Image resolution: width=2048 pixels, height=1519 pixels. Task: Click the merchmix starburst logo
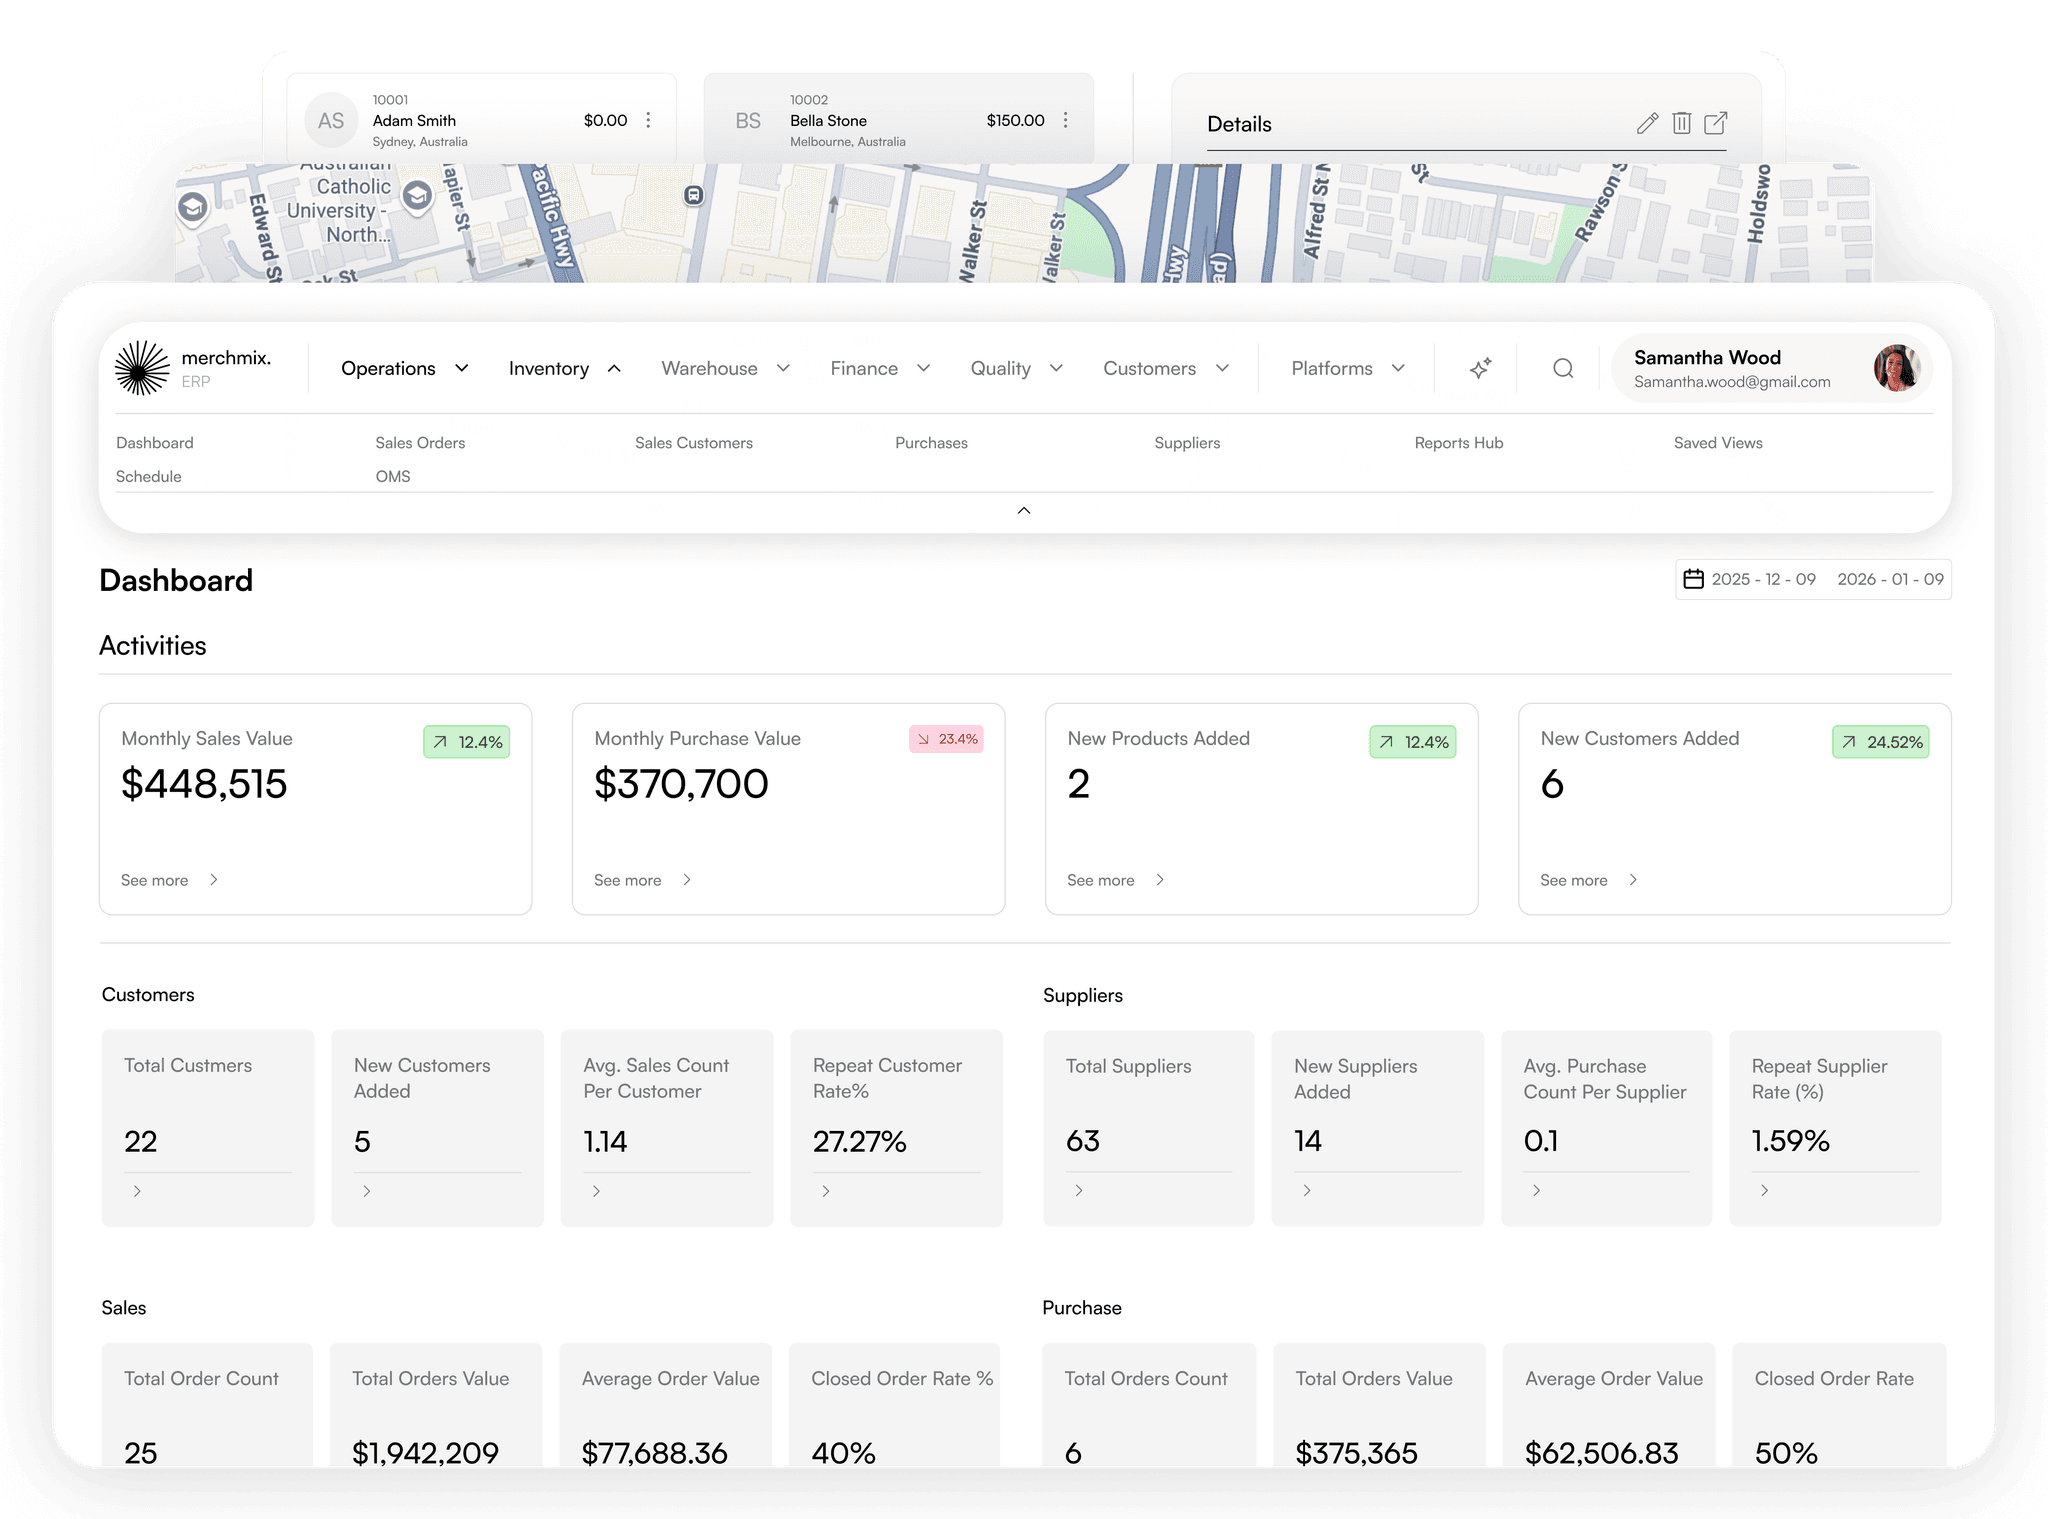click(x=142, y=368)
